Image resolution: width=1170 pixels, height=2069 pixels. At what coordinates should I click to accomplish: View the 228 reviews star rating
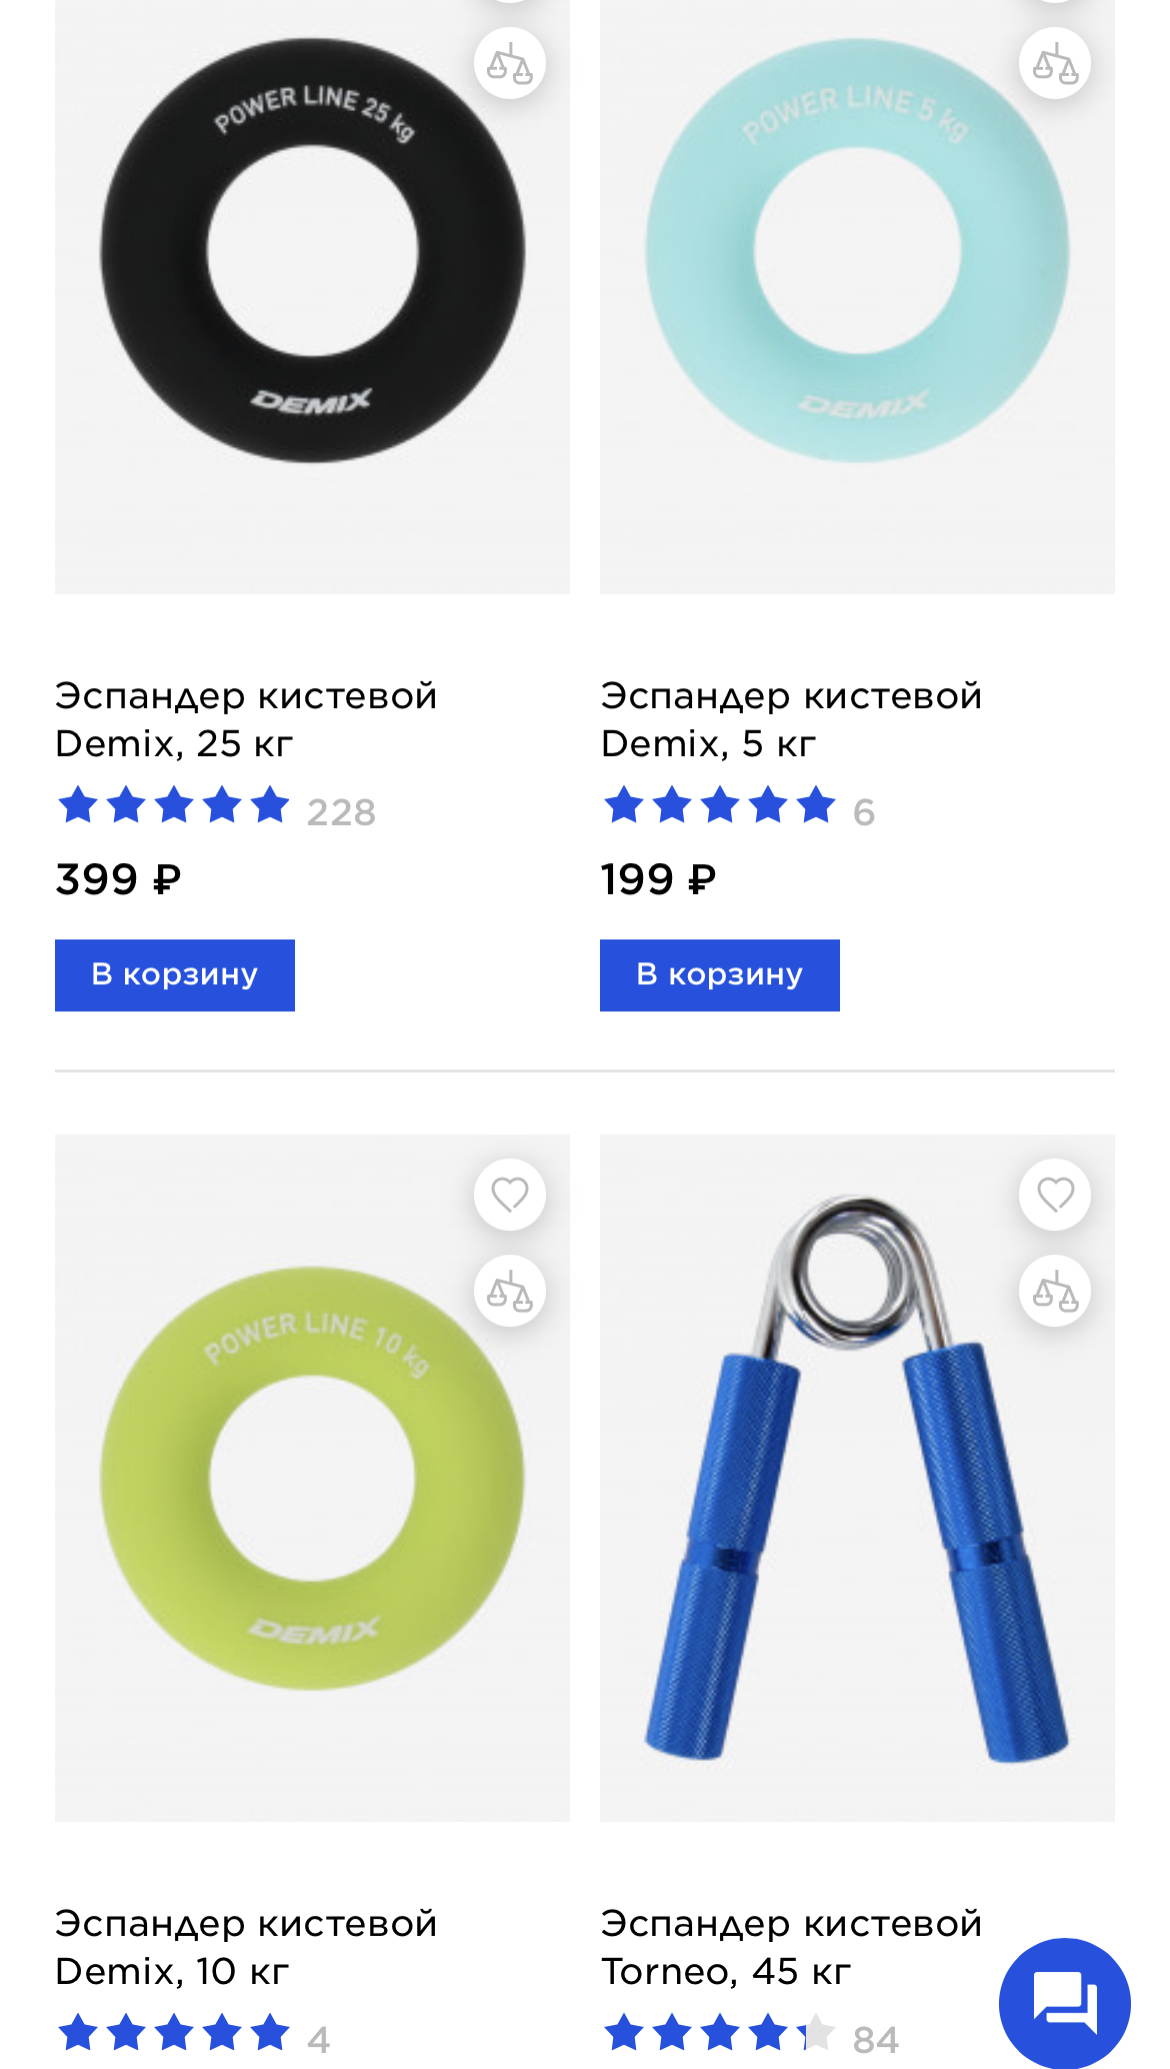coord(216,807)
